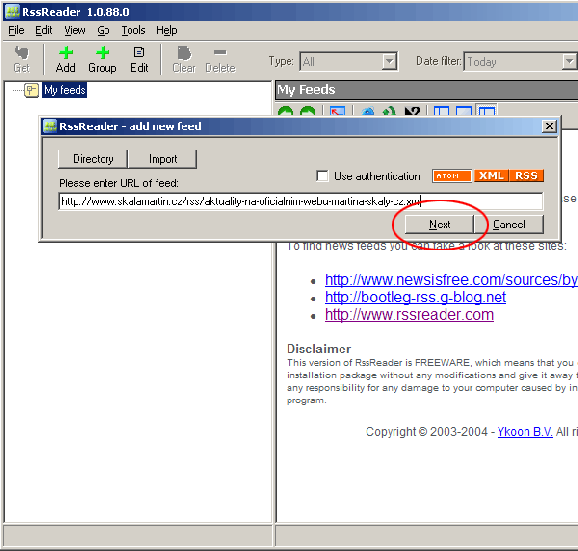Screen dimensions: 578x551
Task: Select the first blue pane layout icon
Action: (x=441, y=111)
